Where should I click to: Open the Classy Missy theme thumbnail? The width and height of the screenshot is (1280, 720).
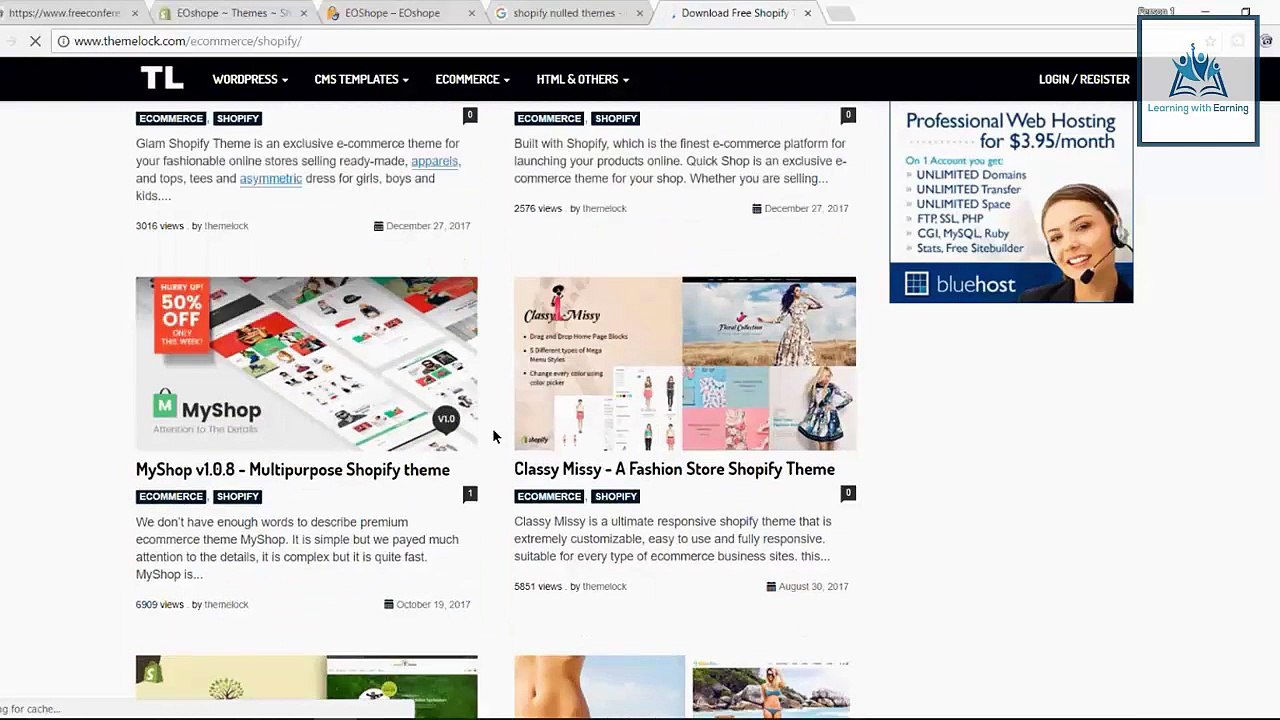[x=685, y=364]
